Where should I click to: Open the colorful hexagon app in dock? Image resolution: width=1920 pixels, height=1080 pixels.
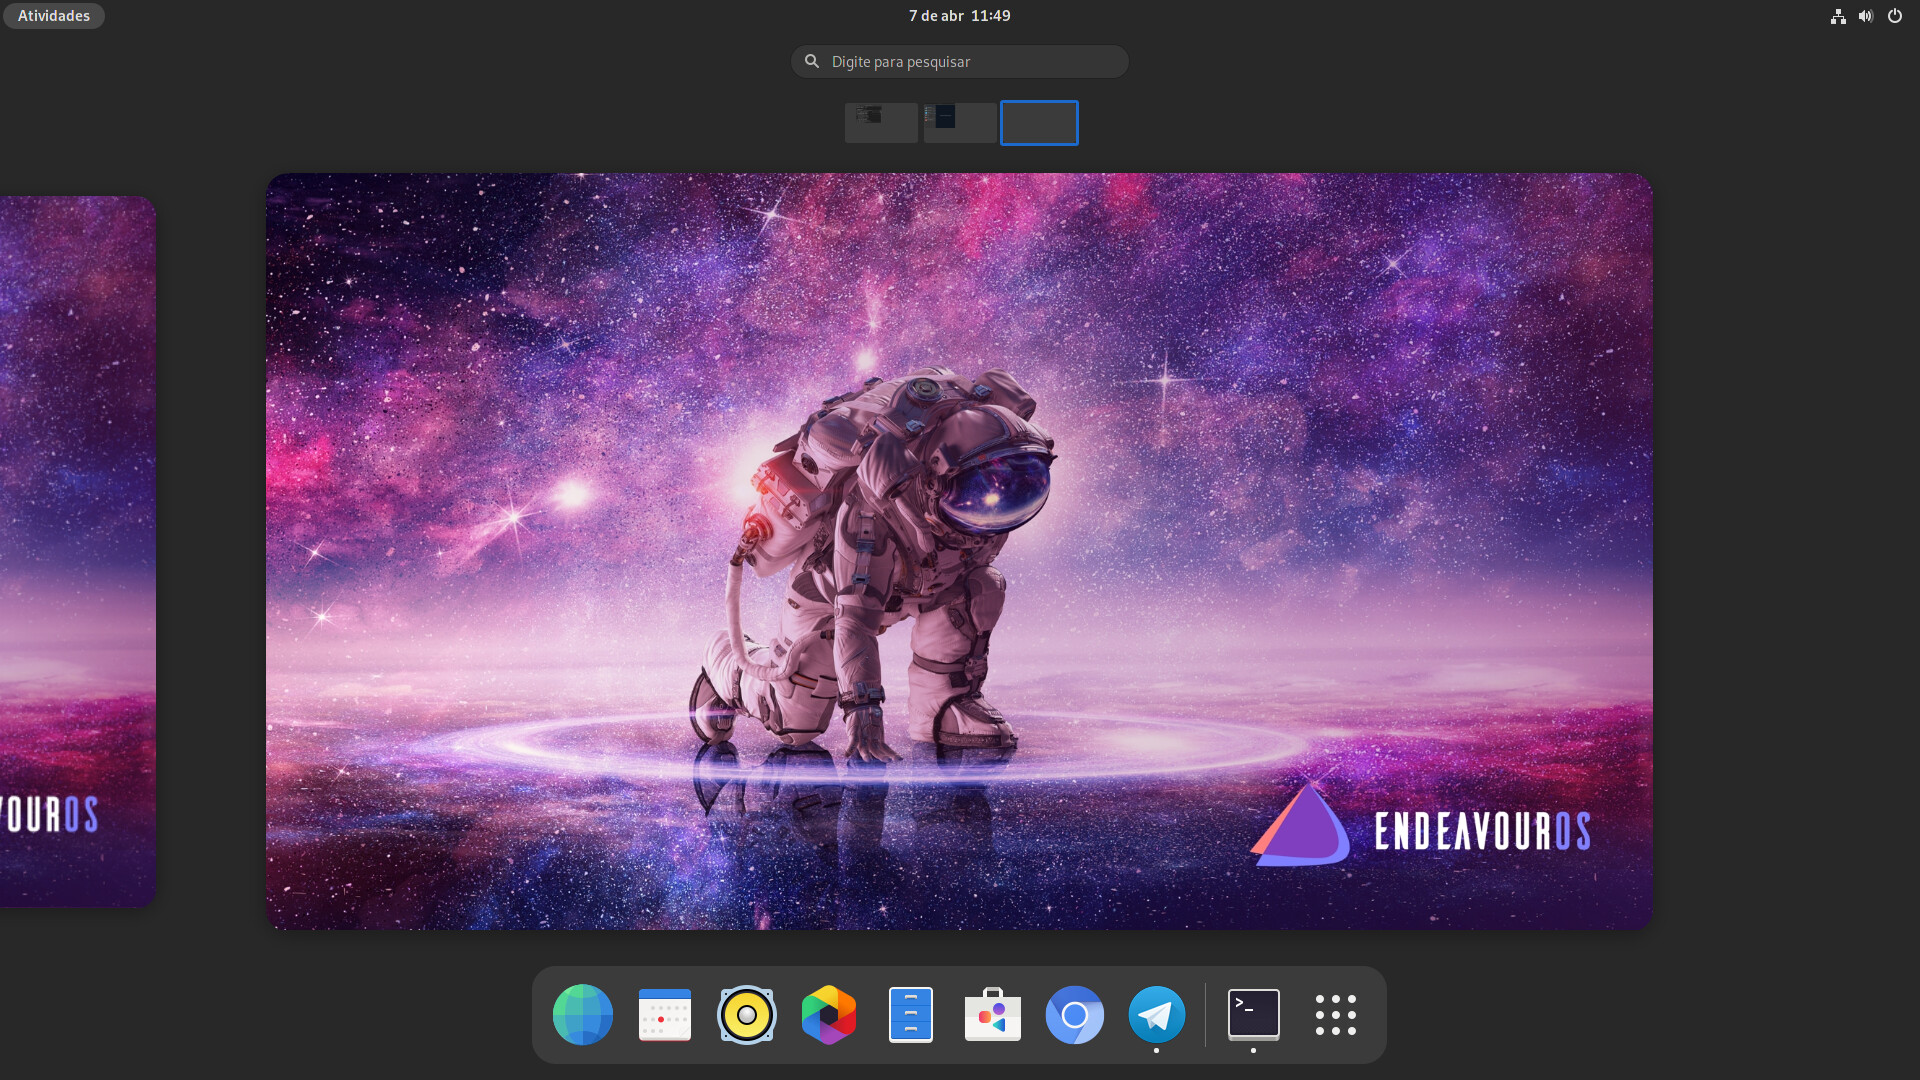coord(829,1015)
